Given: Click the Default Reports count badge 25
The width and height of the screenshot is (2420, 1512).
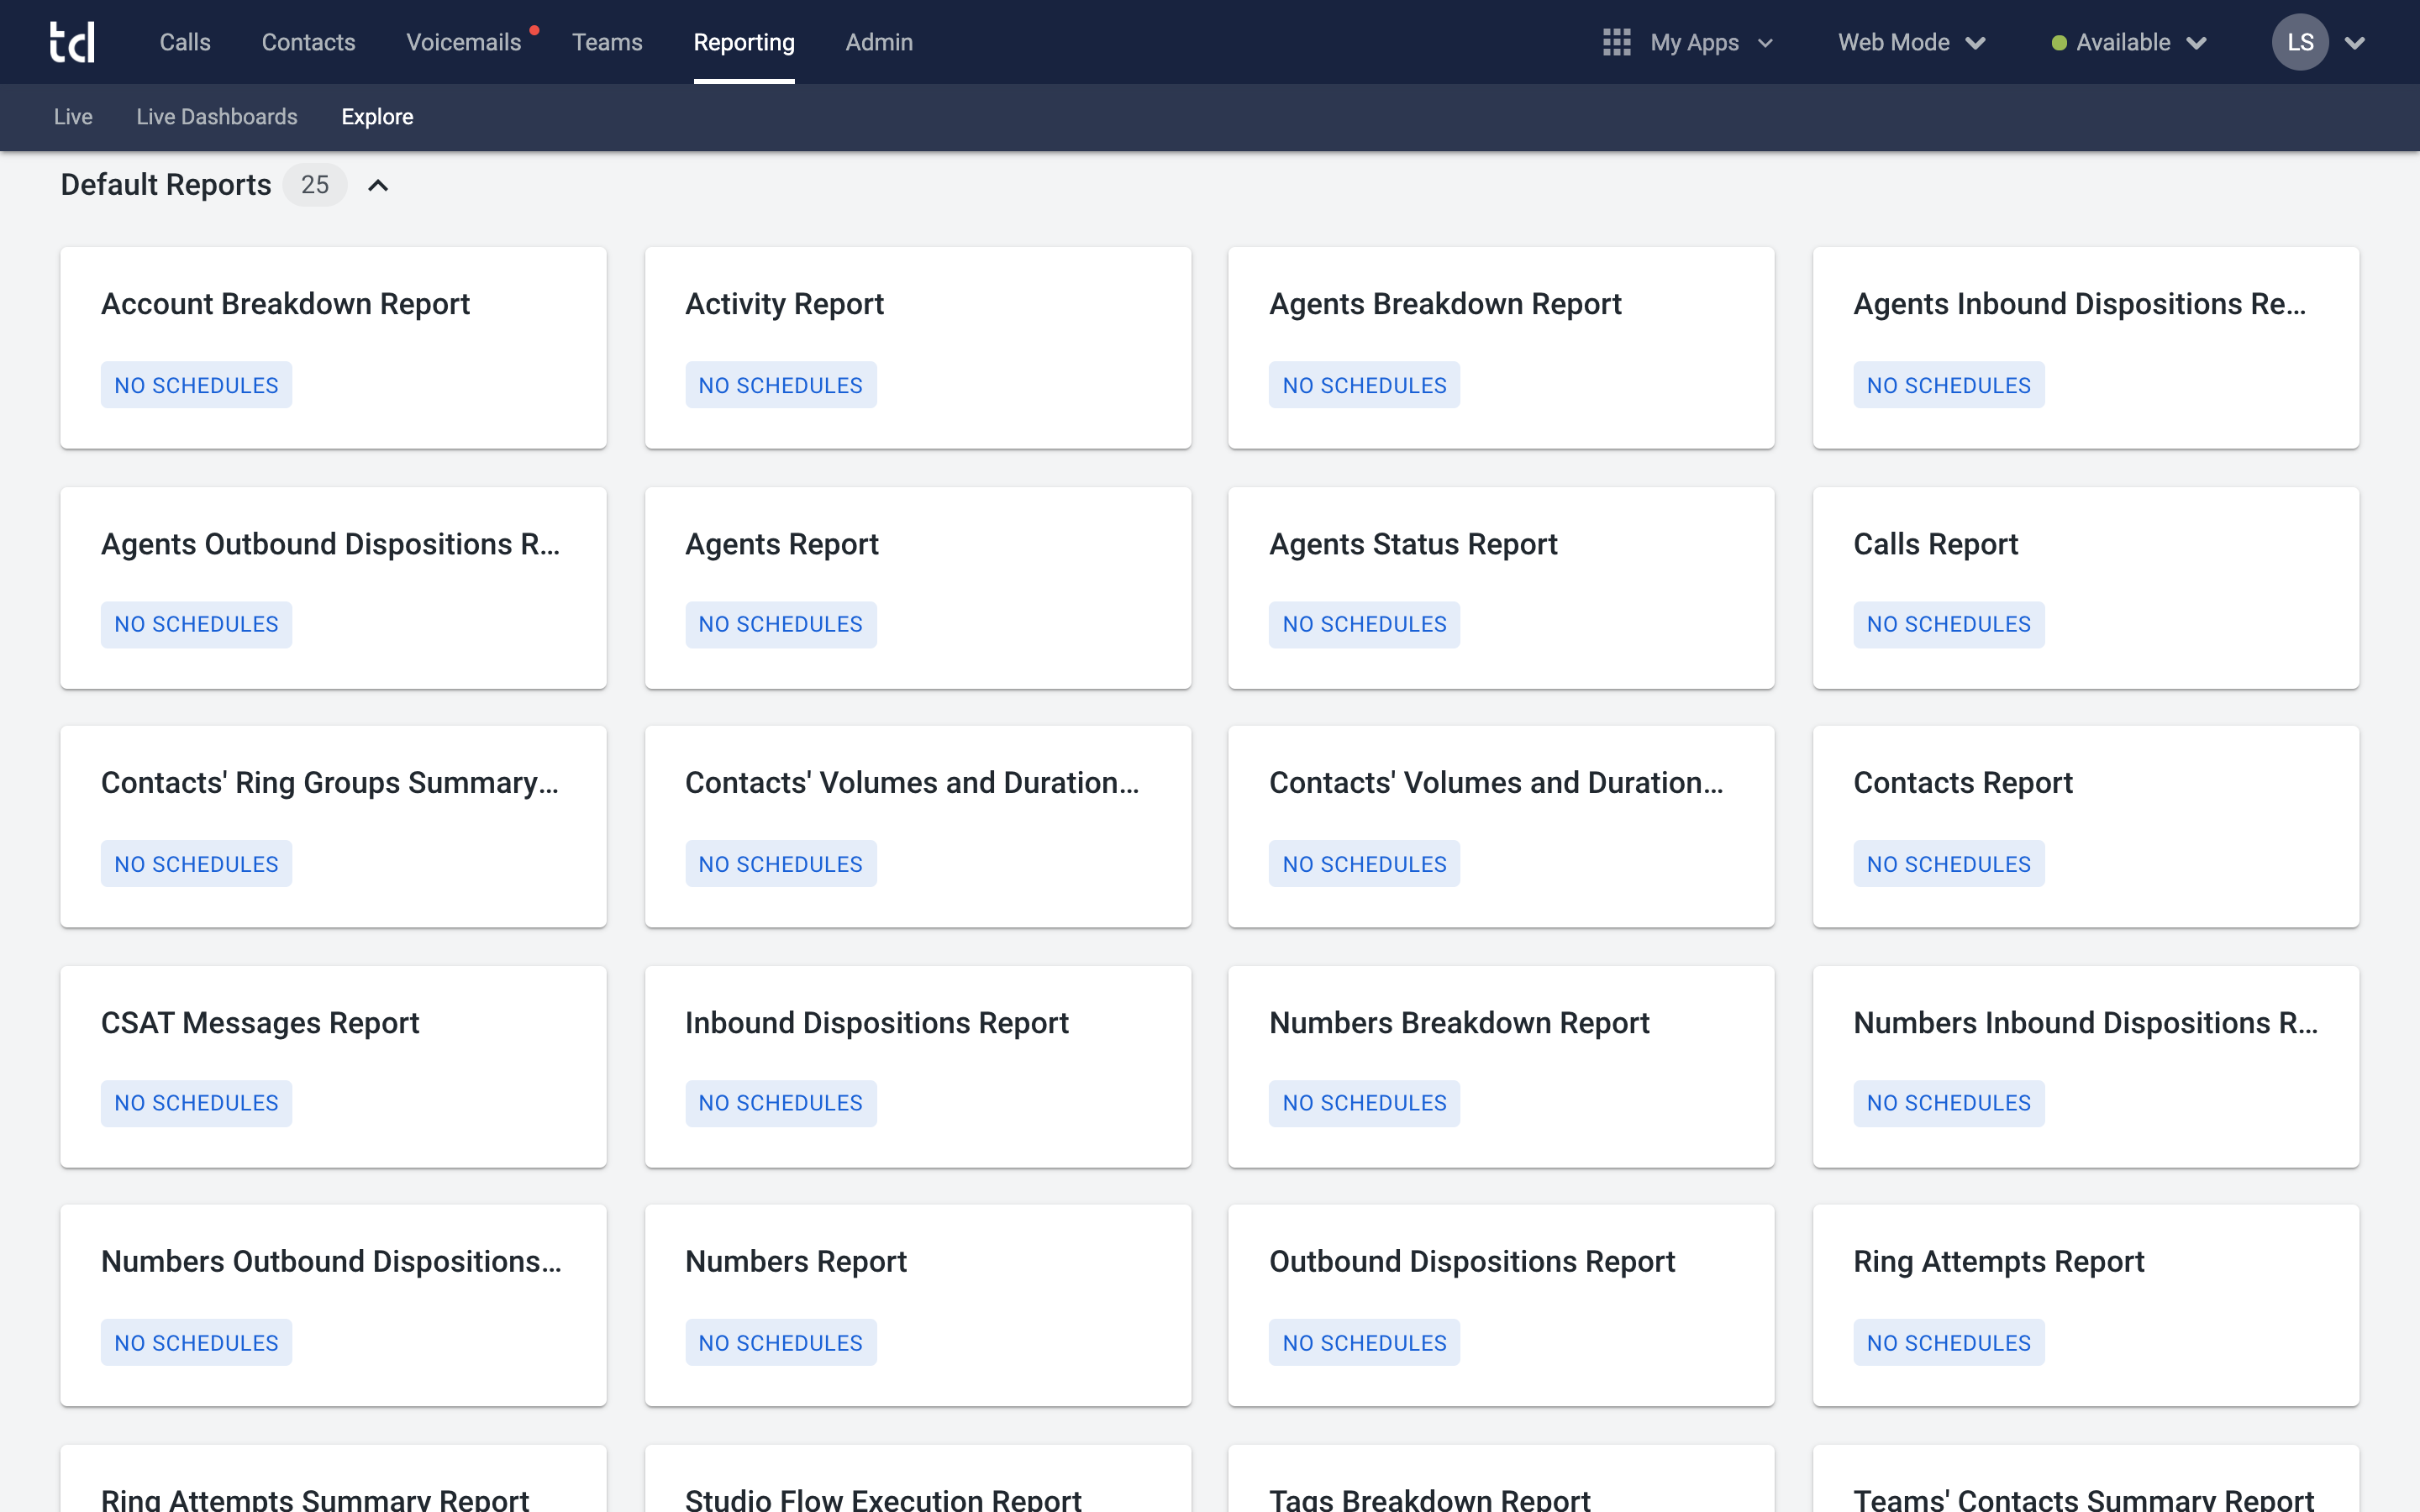Looking at the screenshot, I should coord(314,185).
